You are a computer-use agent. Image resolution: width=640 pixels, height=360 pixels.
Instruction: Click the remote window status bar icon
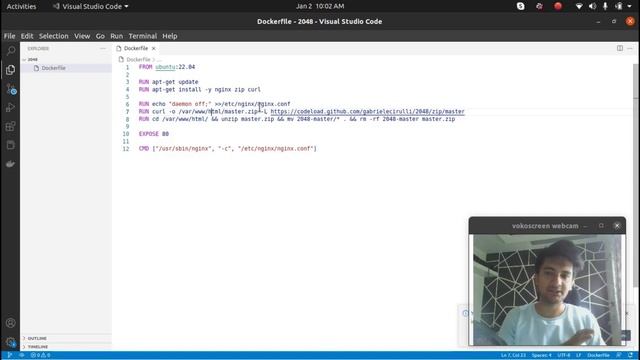10,355
